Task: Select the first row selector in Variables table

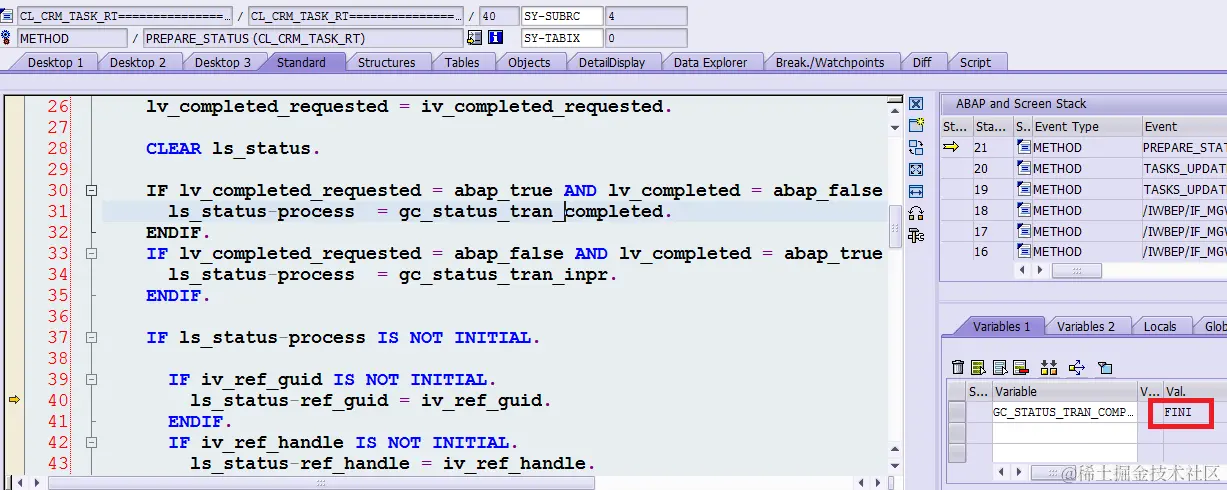Action: click(957, 412)
